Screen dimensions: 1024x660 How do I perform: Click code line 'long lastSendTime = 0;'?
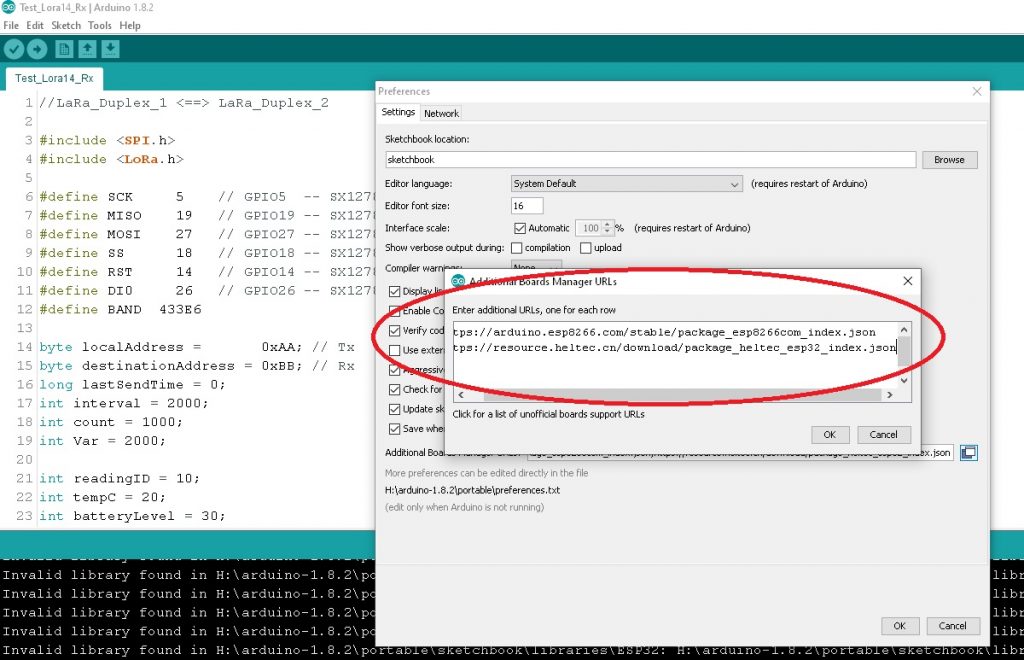[132, 385]
